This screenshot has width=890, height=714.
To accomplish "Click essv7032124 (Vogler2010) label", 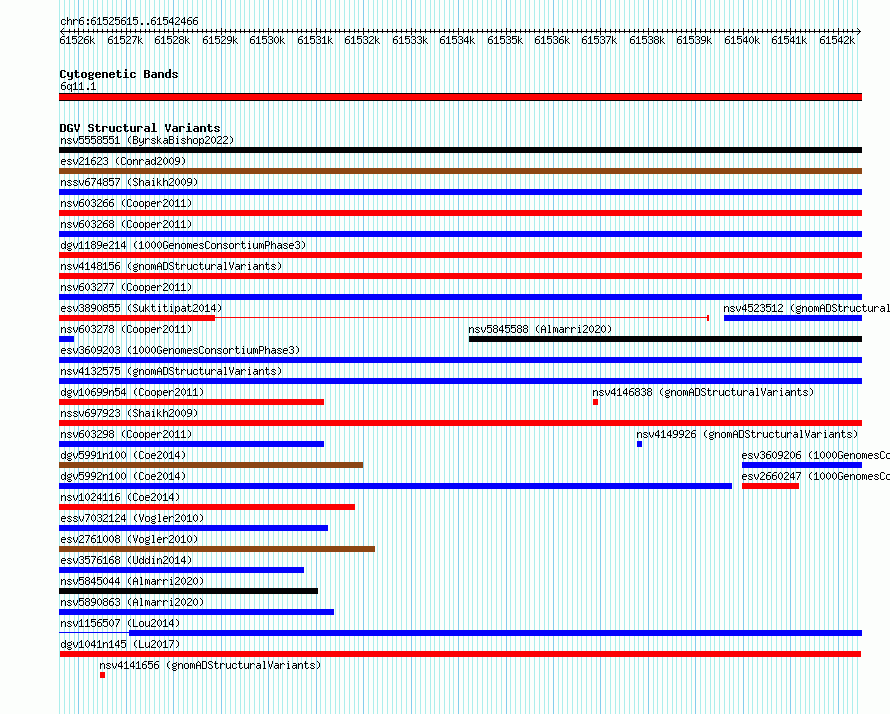I will (132, 518).
